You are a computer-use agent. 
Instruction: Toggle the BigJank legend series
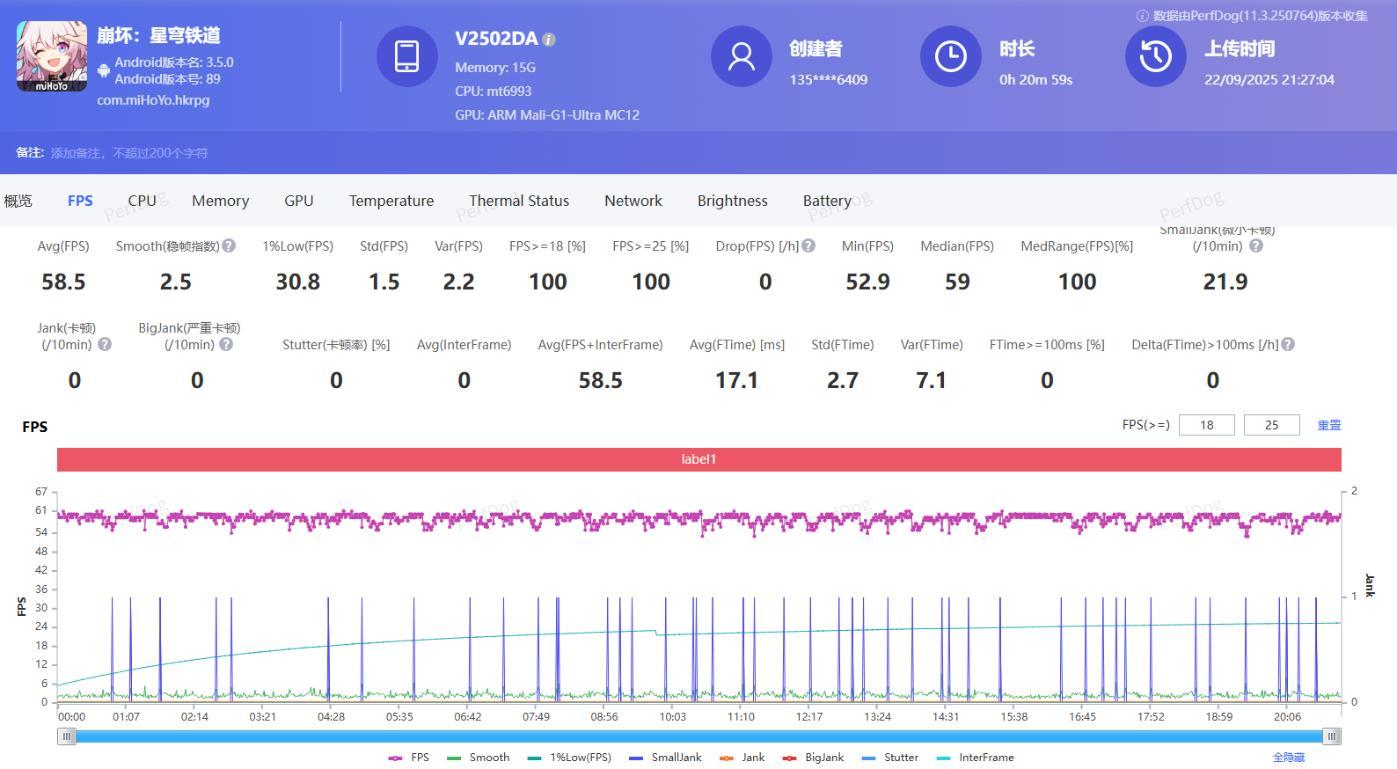pyautogui.click(x=813, y=758)
